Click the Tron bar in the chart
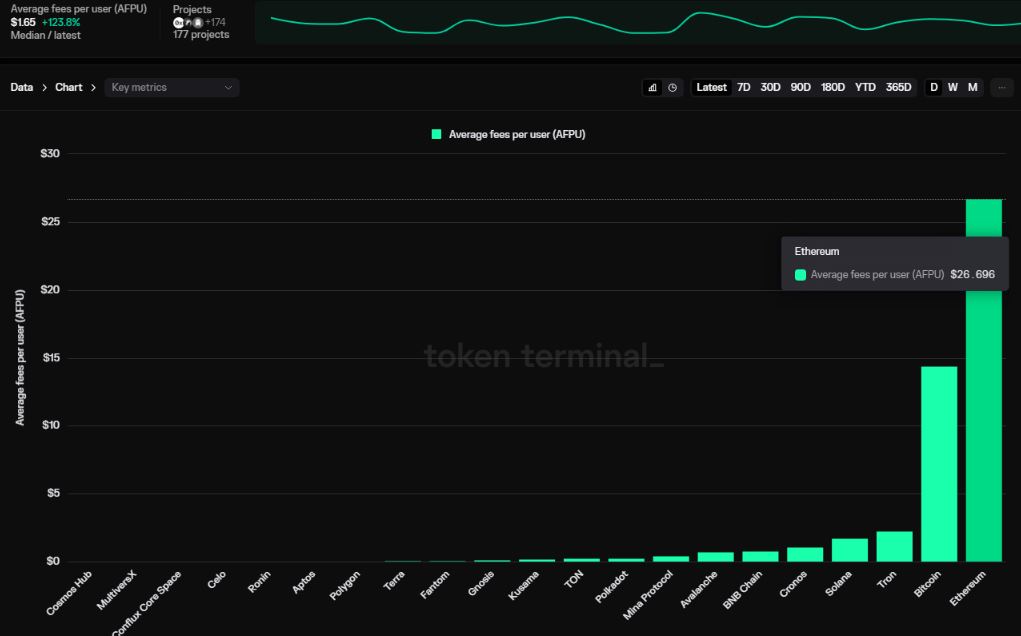Image resolution: width=1021 pixels, height=636 pixels. (x=895, y=546)
